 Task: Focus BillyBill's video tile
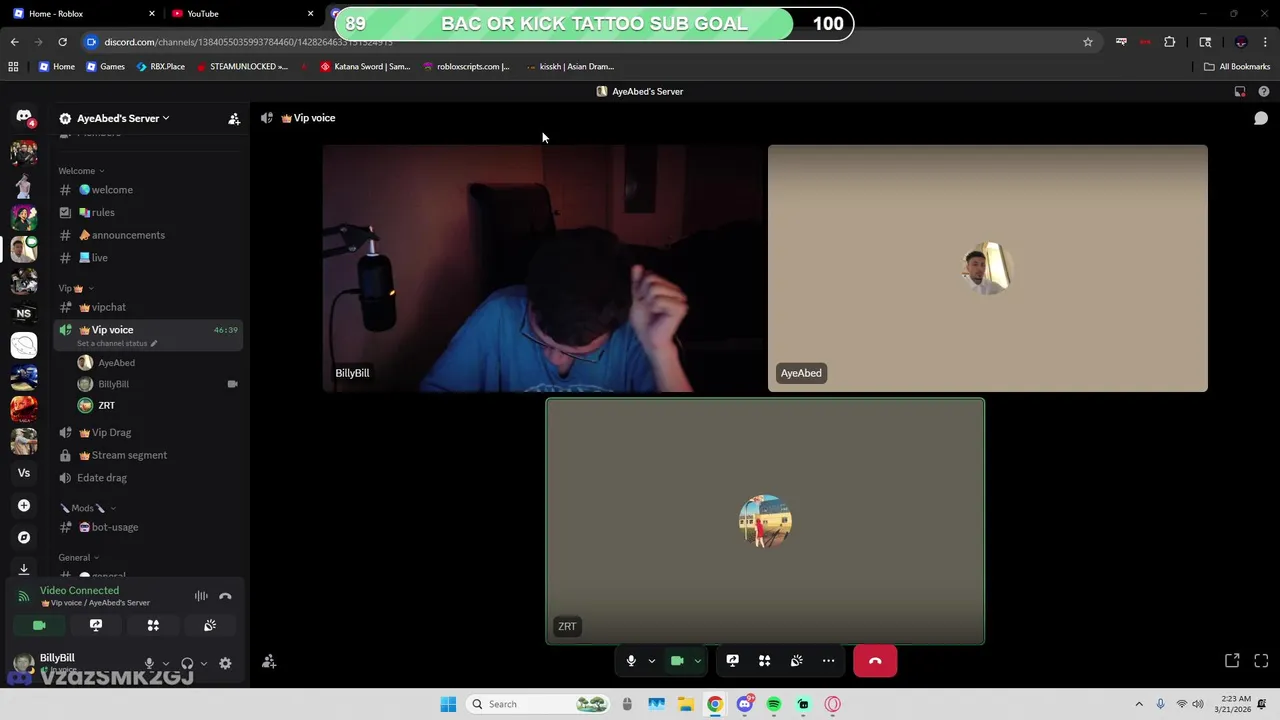click(543, 268)
